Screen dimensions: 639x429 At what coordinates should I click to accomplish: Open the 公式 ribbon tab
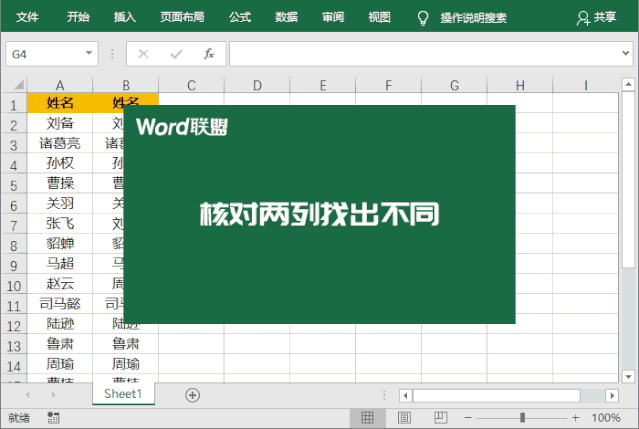[240, 17]
